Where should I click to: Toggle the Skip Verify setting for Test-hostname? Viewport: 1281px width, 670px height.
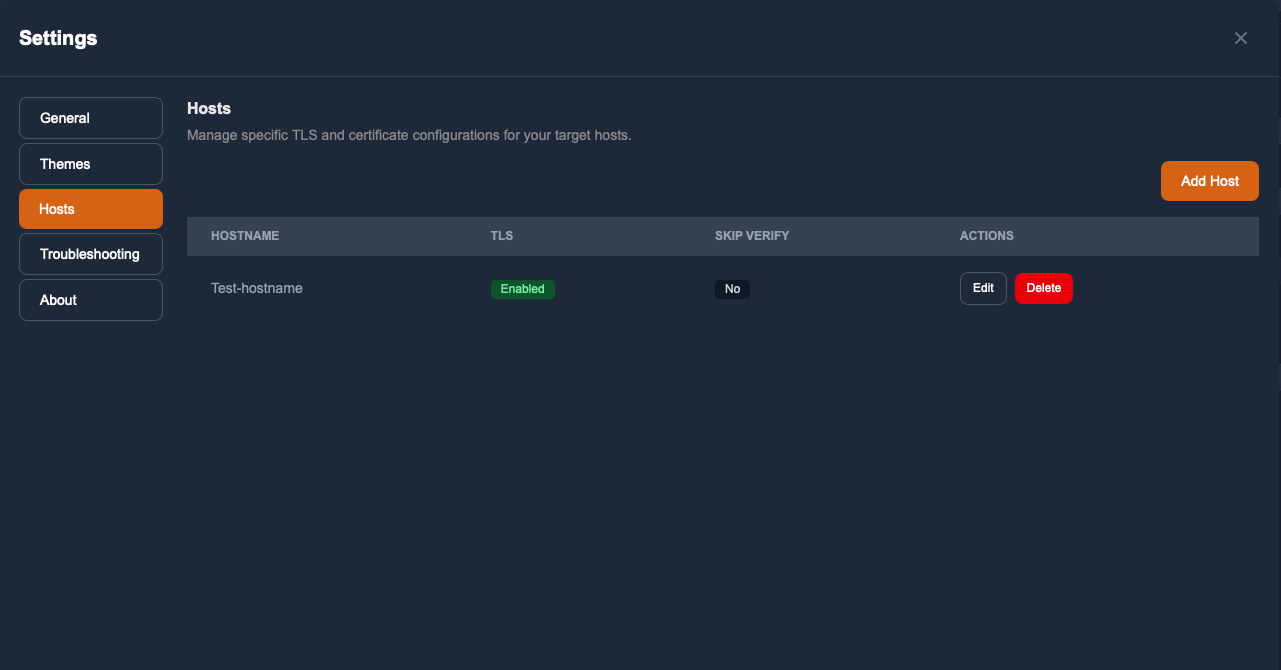click(732, 288)
